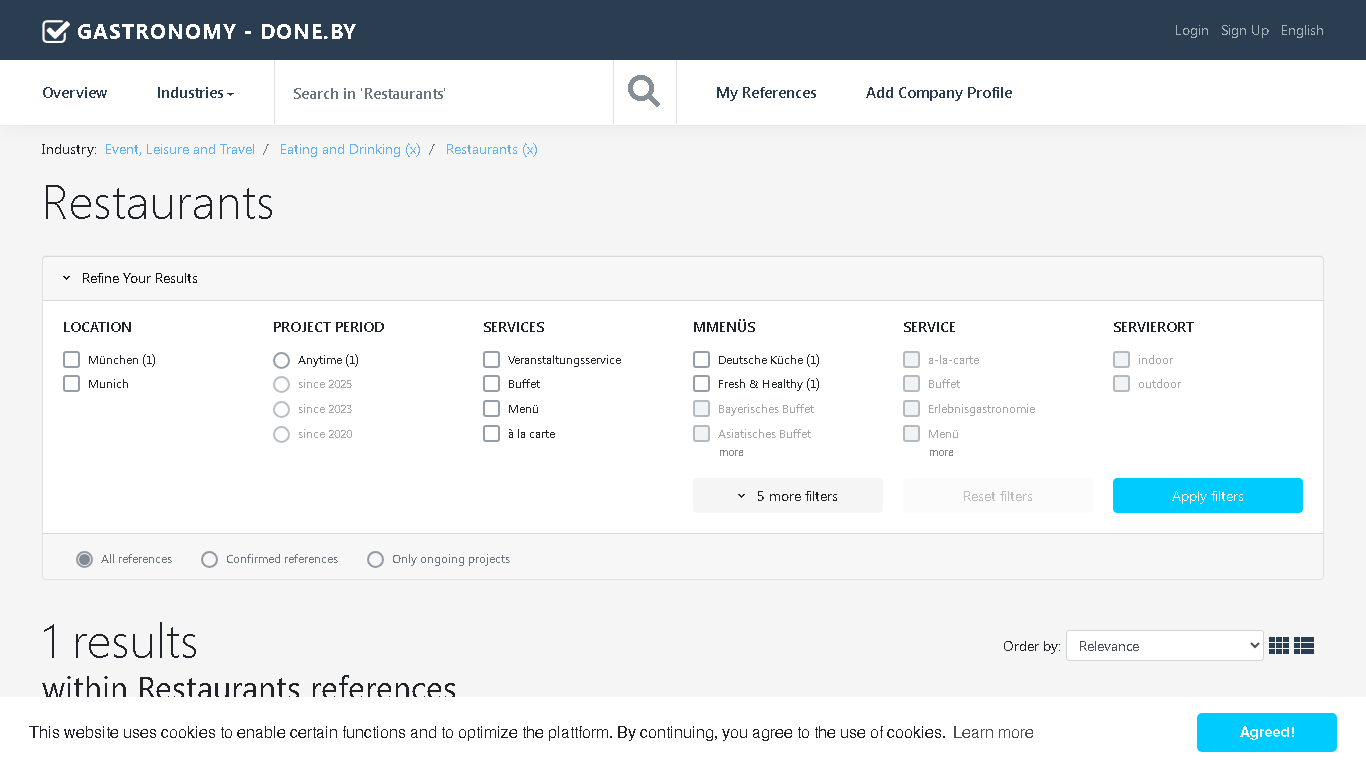
Task: Select Only ongoing projects option
Action: pos(375,559)
